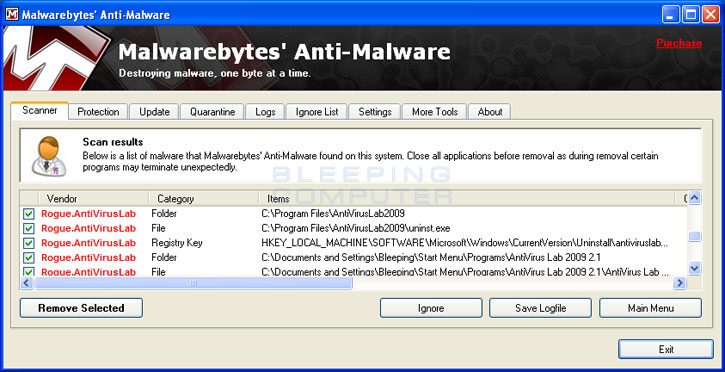Image resolution: width=725 pixels, height=372 pixels.
Task: Click the horizontal scrollbar right arrow
Action: [x=680, y=283]
